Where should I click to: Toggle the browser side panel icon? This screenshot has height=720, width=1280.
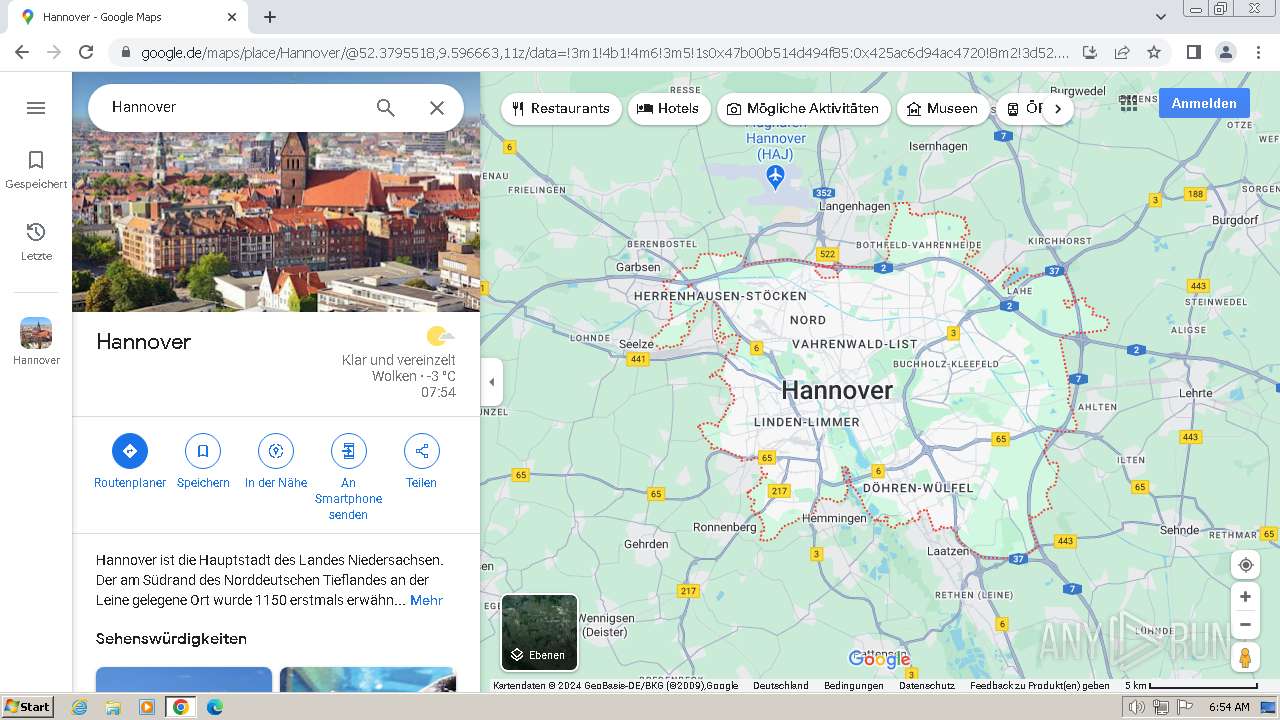1194,53
